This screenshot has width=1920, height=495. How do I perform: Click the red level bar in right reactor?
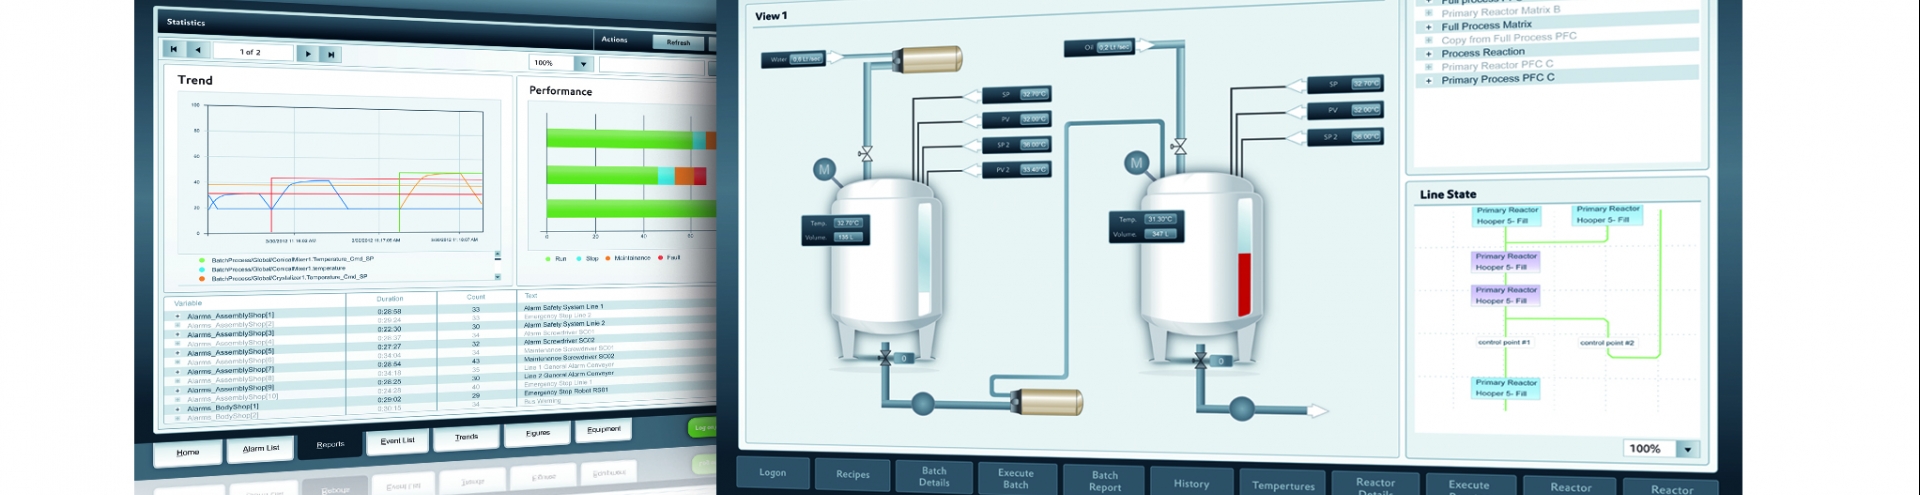point(1244,284)
